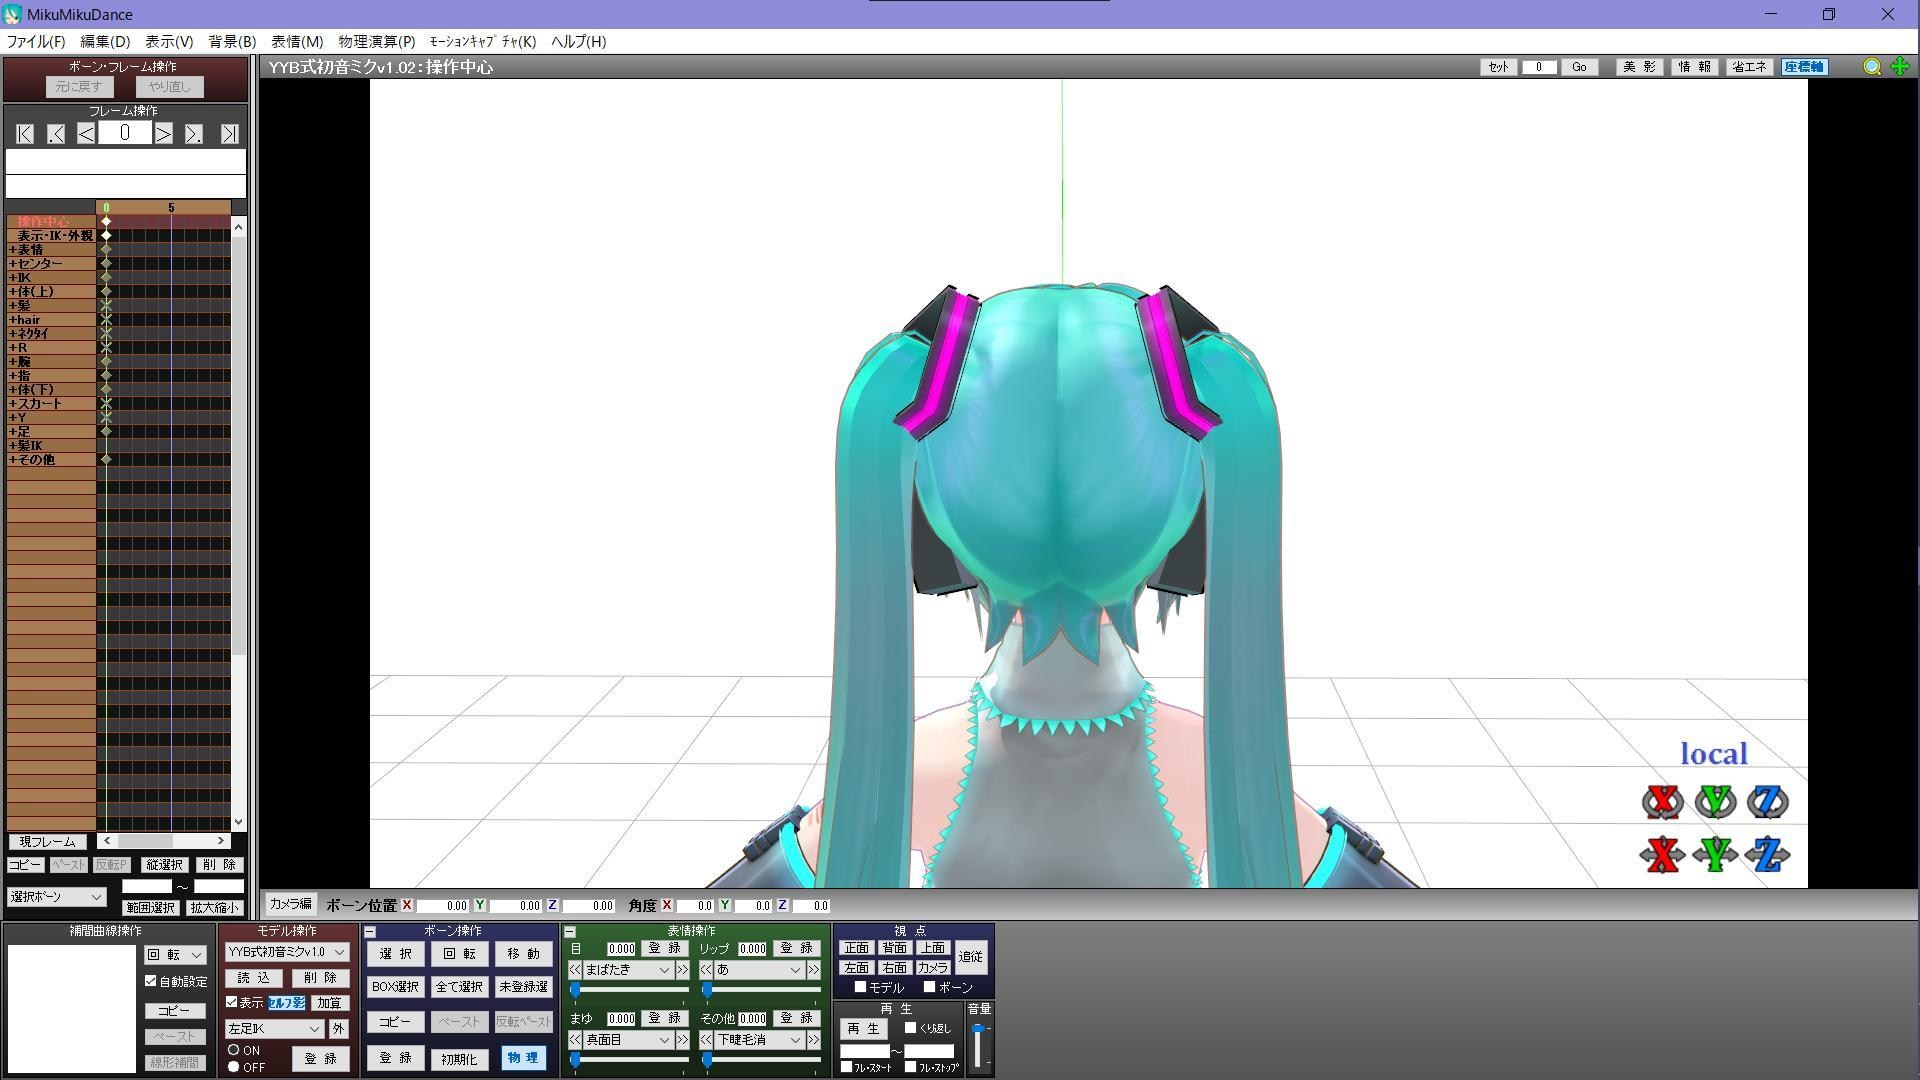The width and height of the screenshot is (1920, 1080).
Task: Click the 初期化 reset button
Action: [x=459, y=1059]
